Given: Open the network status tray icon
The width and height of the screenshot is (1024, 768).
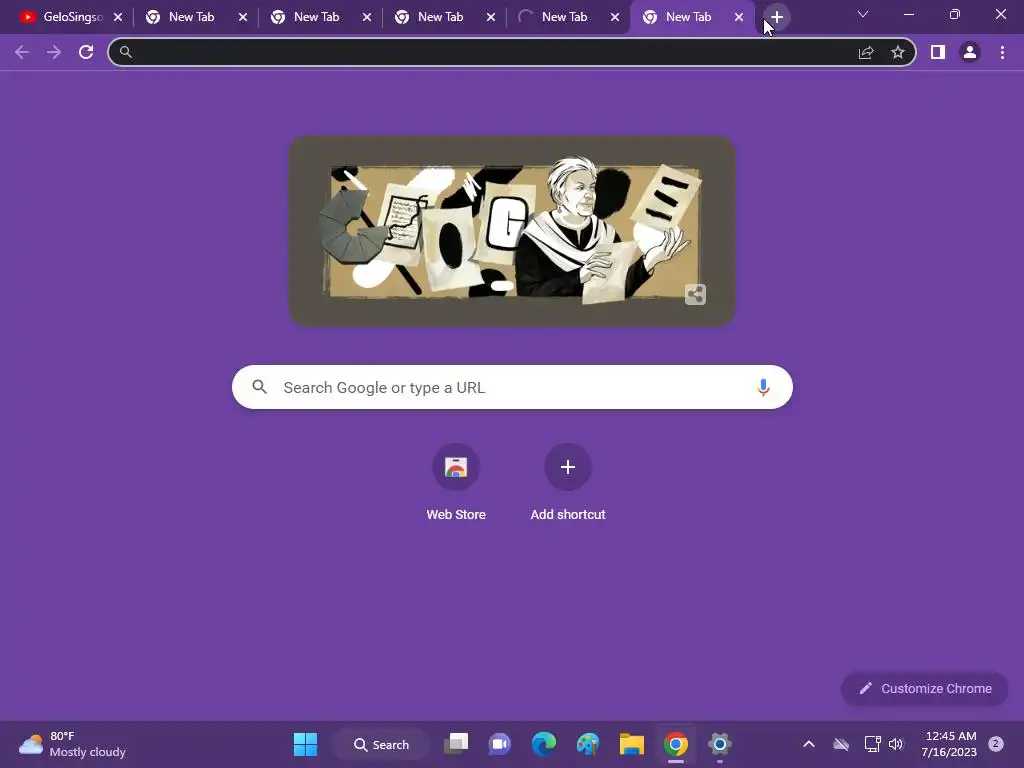Looking at the screenshot, I should point(872,744).
